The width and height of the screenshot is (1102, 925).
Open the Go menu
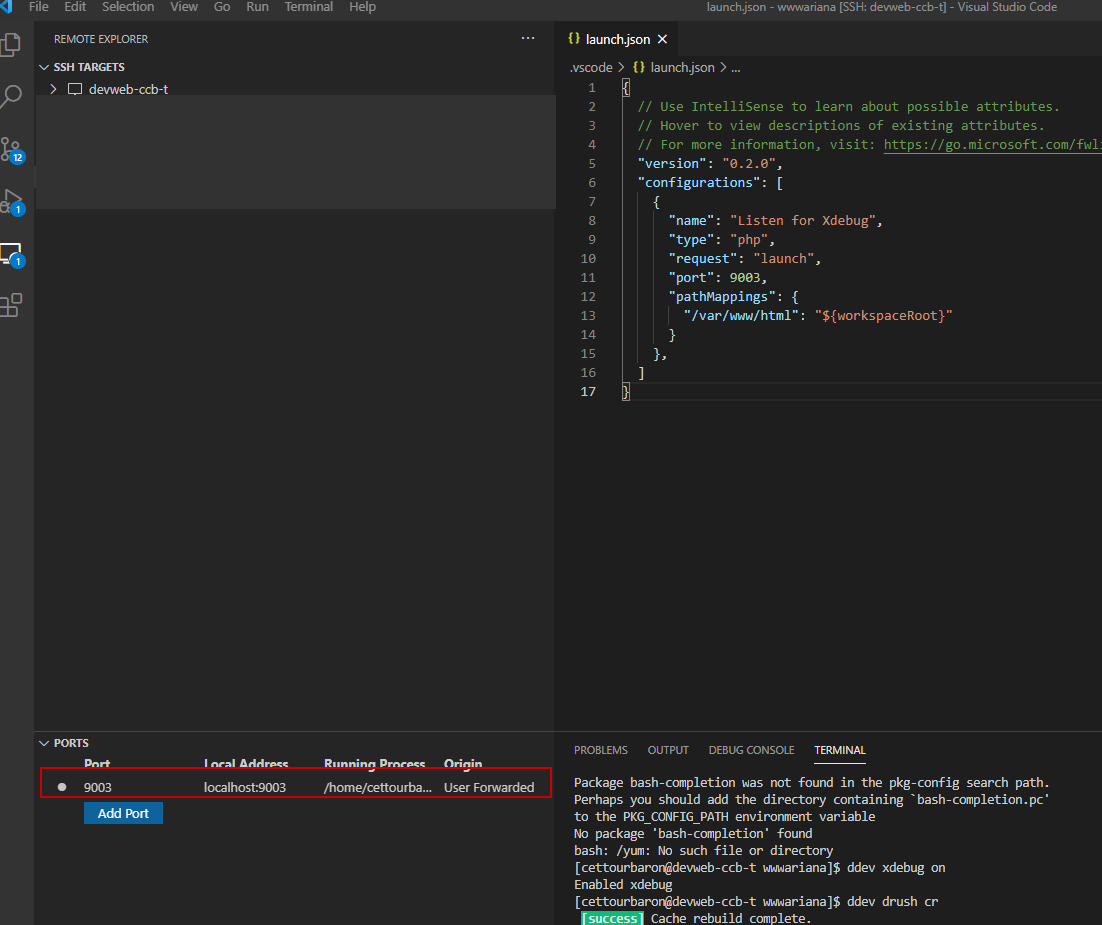(x=222, y=7)
